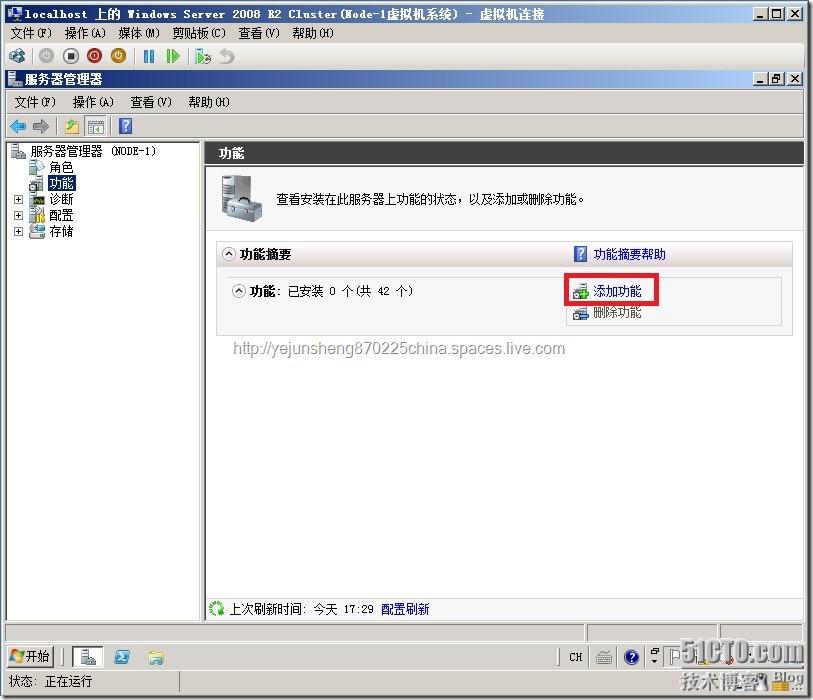The height and width of the screenshot is (700, 813).
Task: Minimize the 服务器管理器 window
Action: pyautogui.click(x=760, y=79)
